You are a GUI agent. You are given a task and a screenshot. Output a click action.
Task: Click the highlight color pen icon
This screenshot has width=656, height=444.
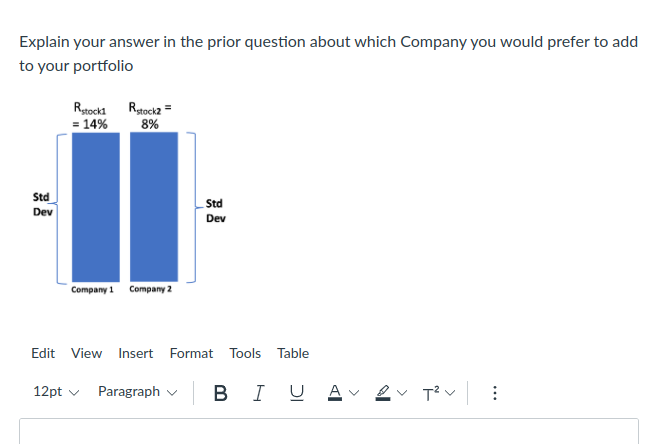pyautogui.click(x=384, y=392)
